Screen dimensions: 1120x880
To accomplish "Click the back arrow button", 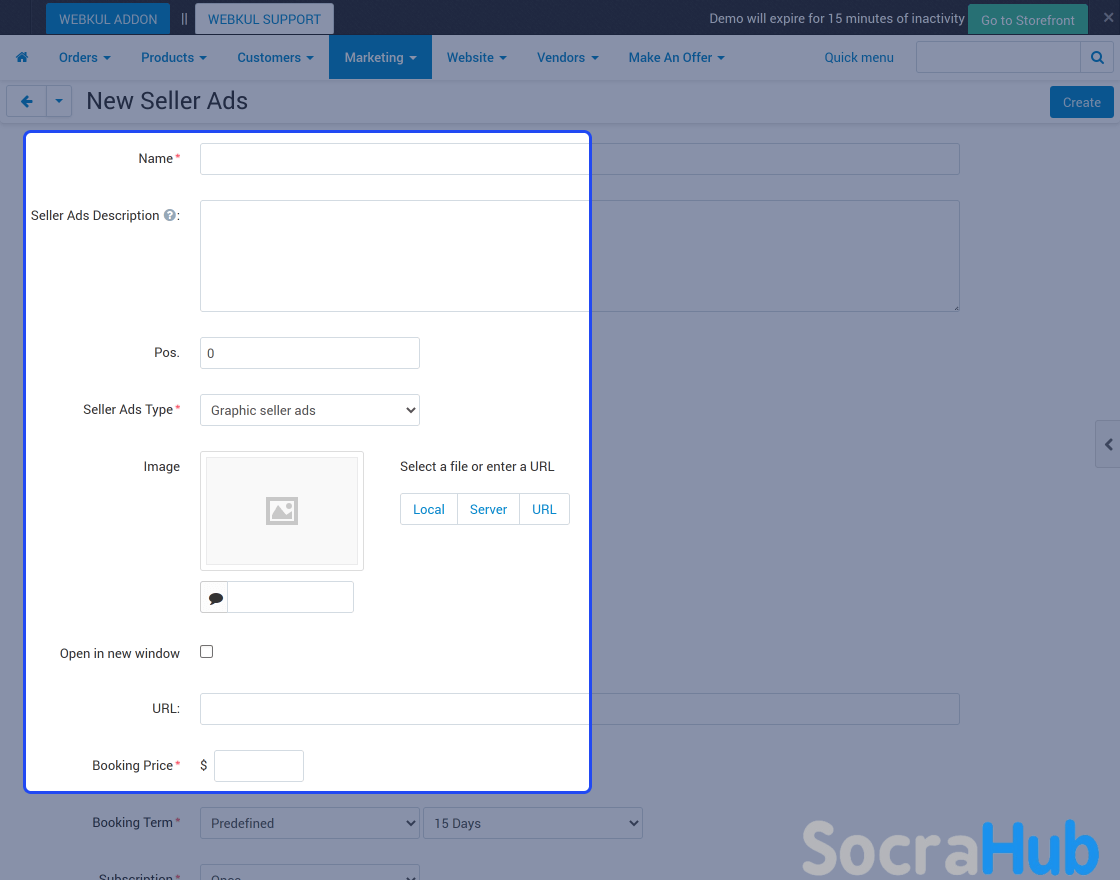I will (x=27, y=102).
